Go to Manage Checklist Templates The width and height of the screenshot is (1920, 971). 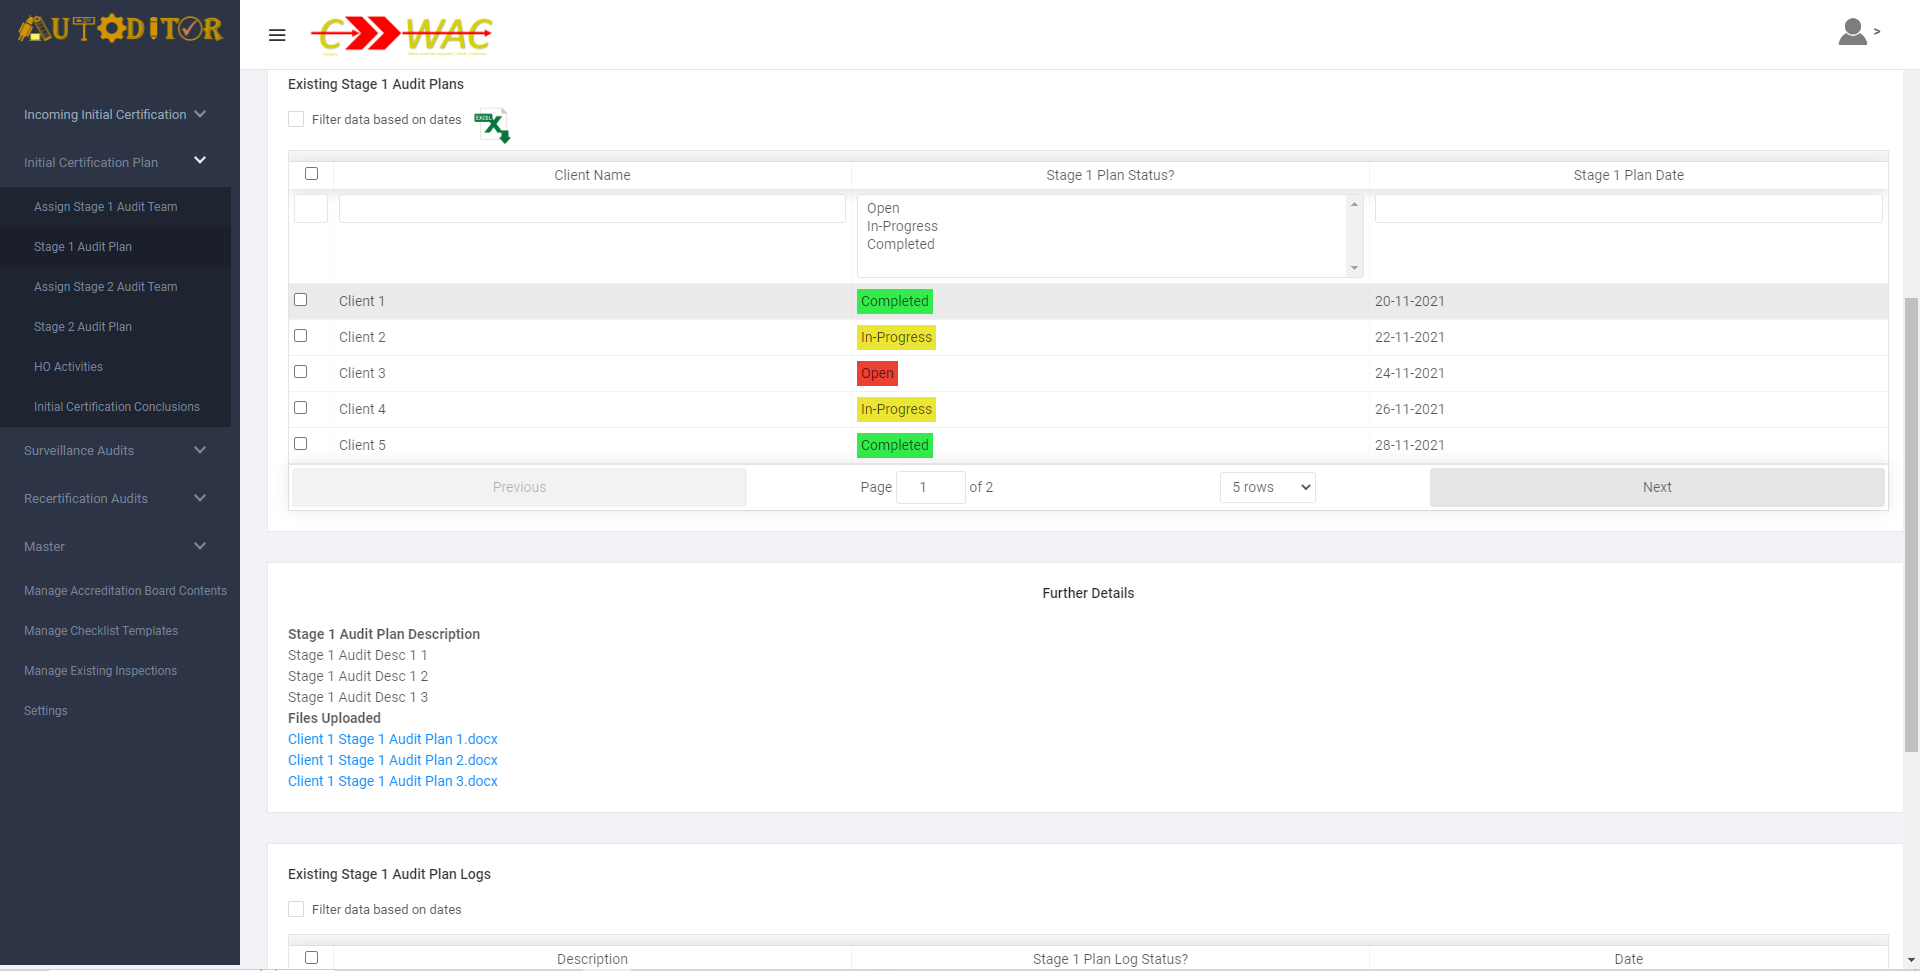pyautogui.click(x=101, y=631)
